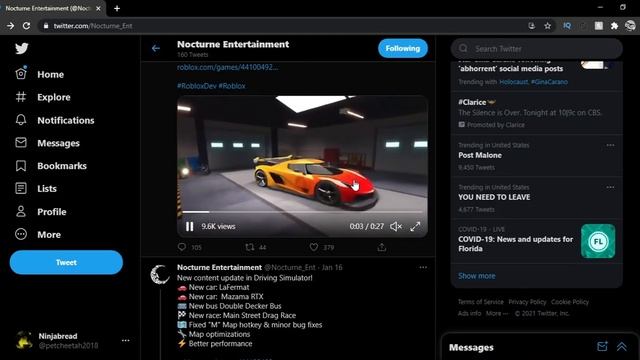Open the #Clarice promoted trend

click(537, 113)
